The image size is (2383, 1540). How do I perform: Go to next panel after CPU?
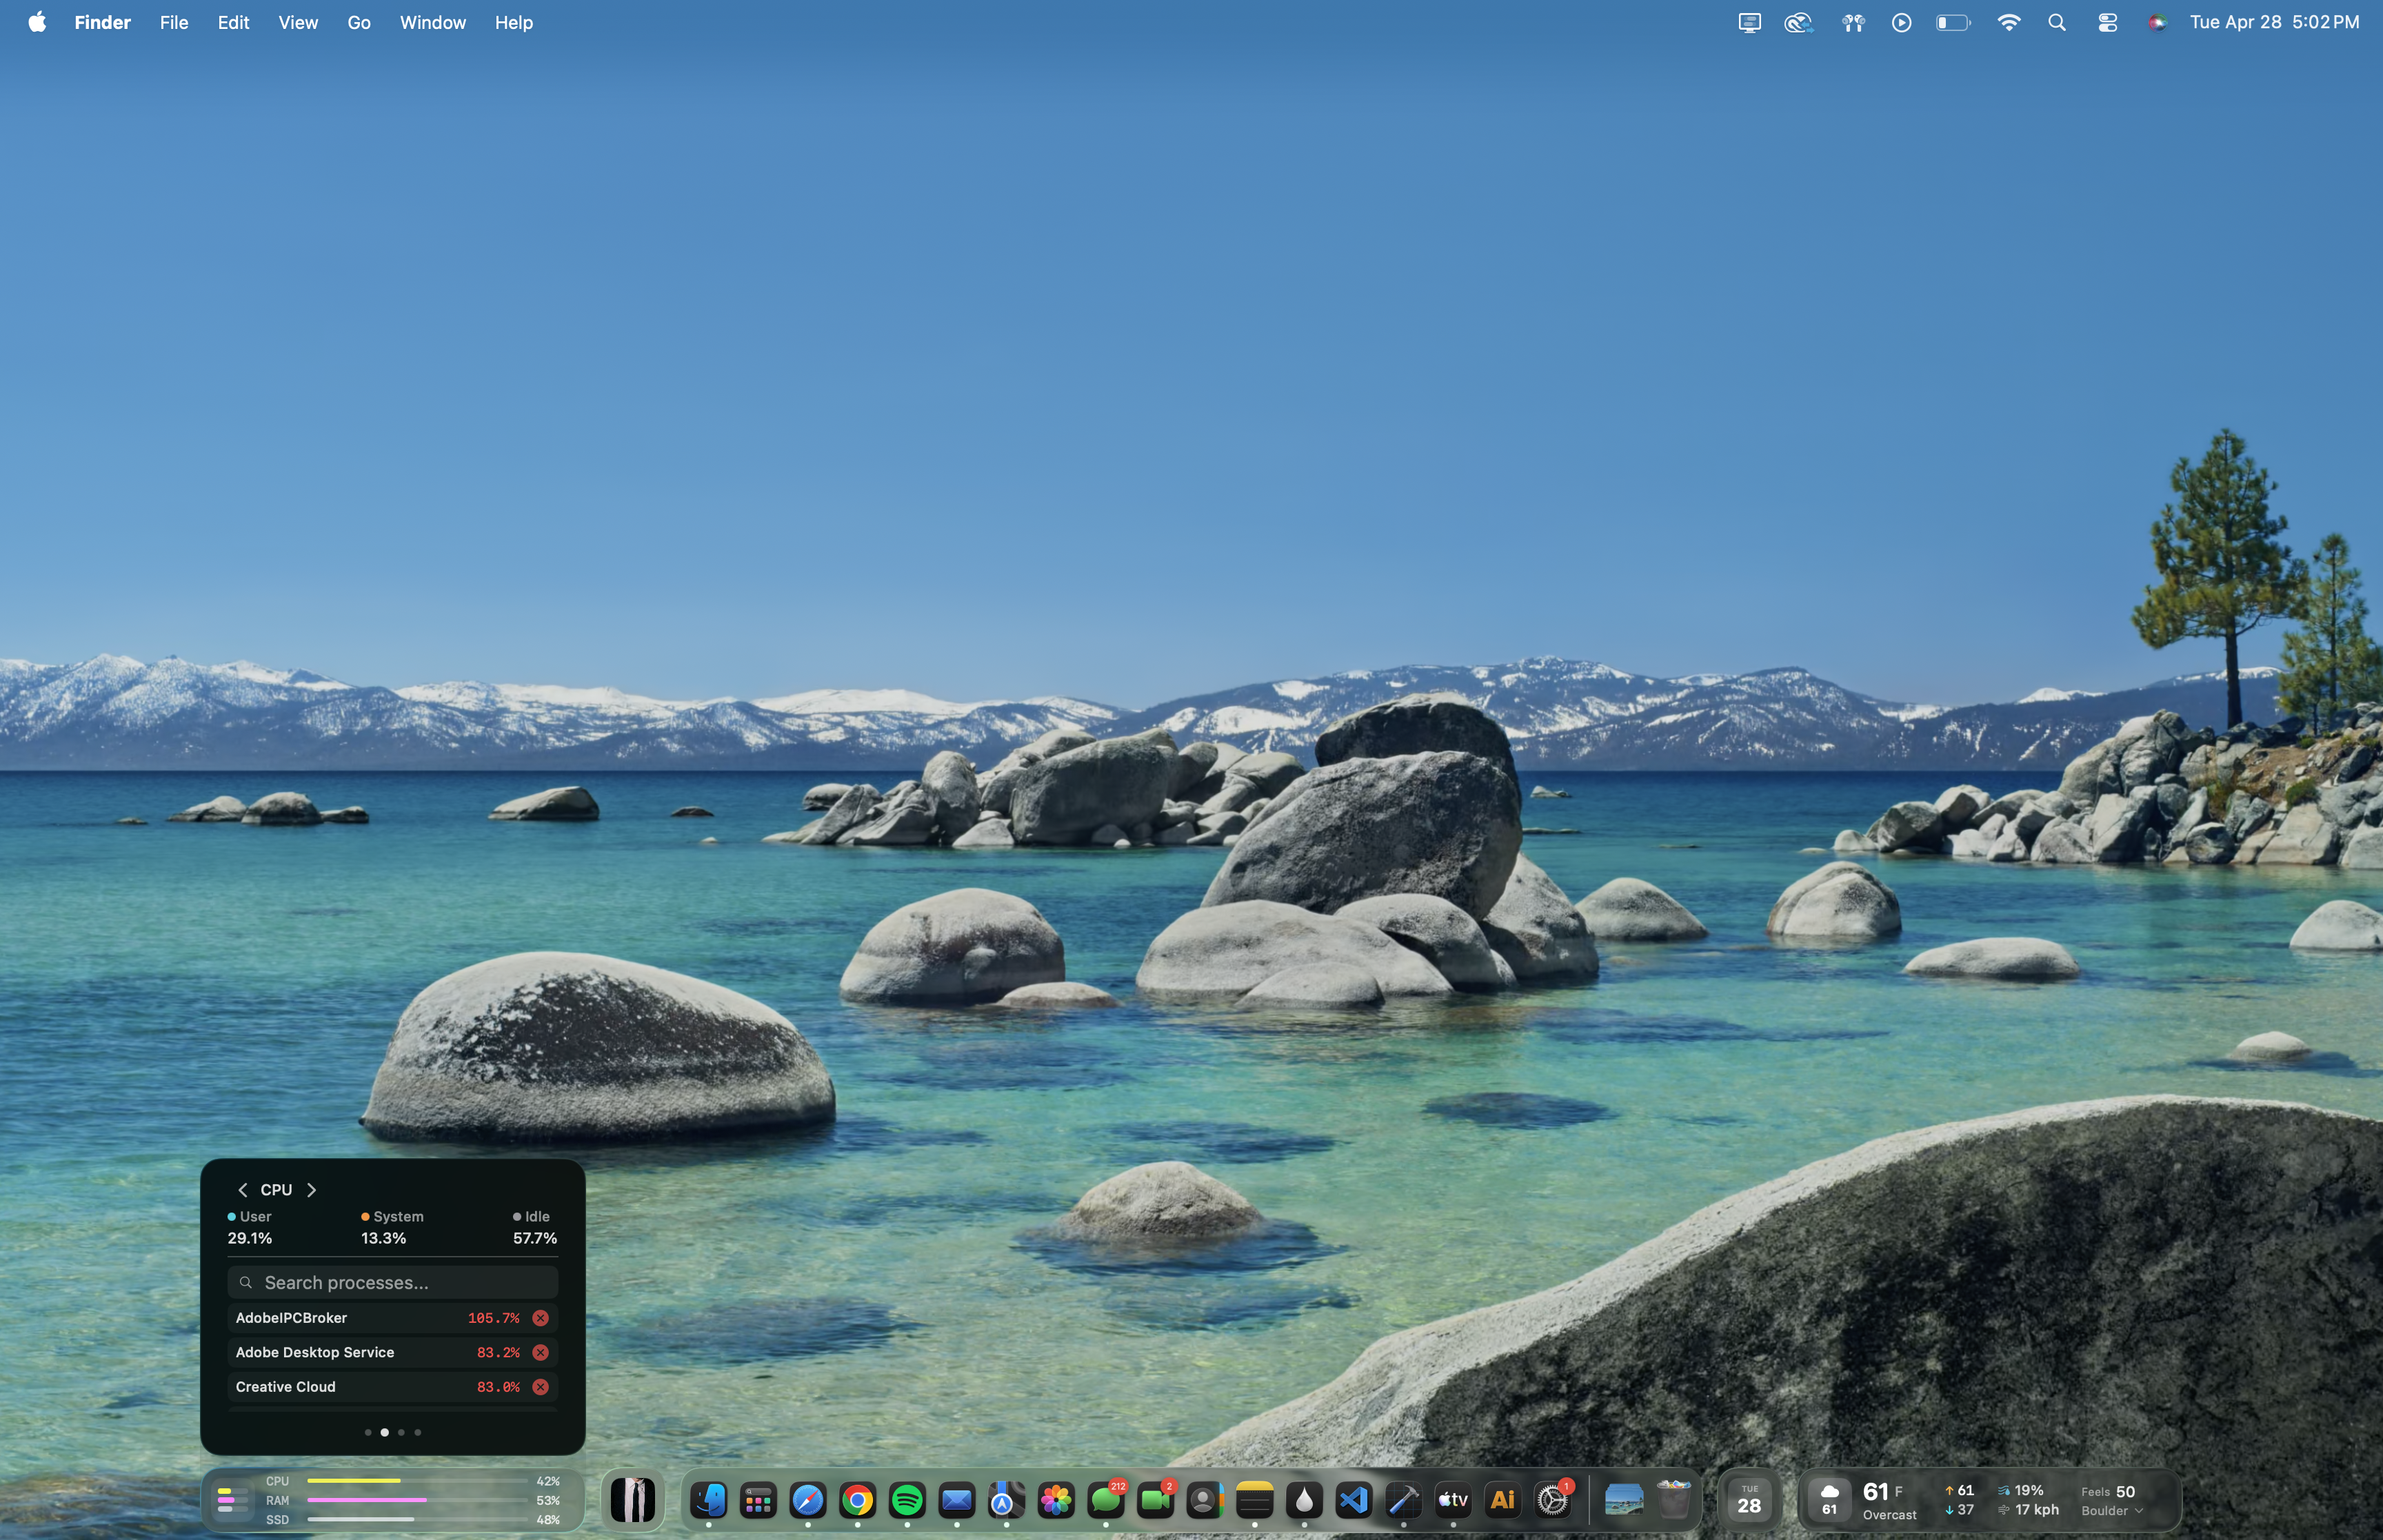click(312, 1190)
